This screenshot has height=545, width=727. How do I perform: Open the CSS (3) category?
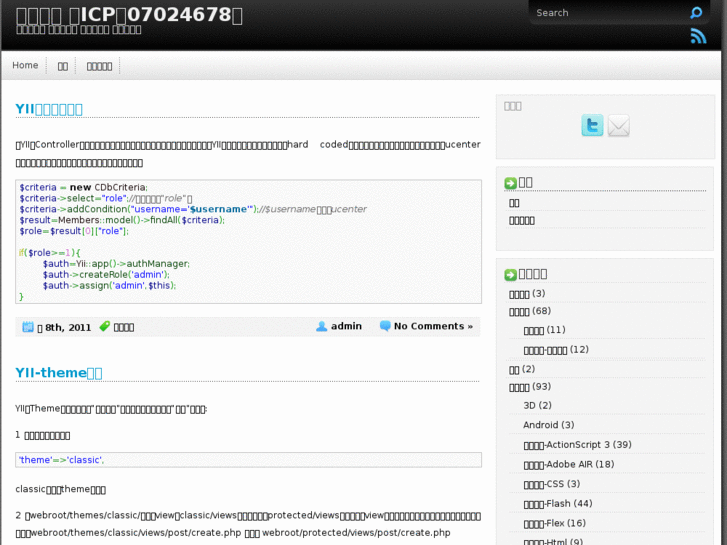(552, 484)
